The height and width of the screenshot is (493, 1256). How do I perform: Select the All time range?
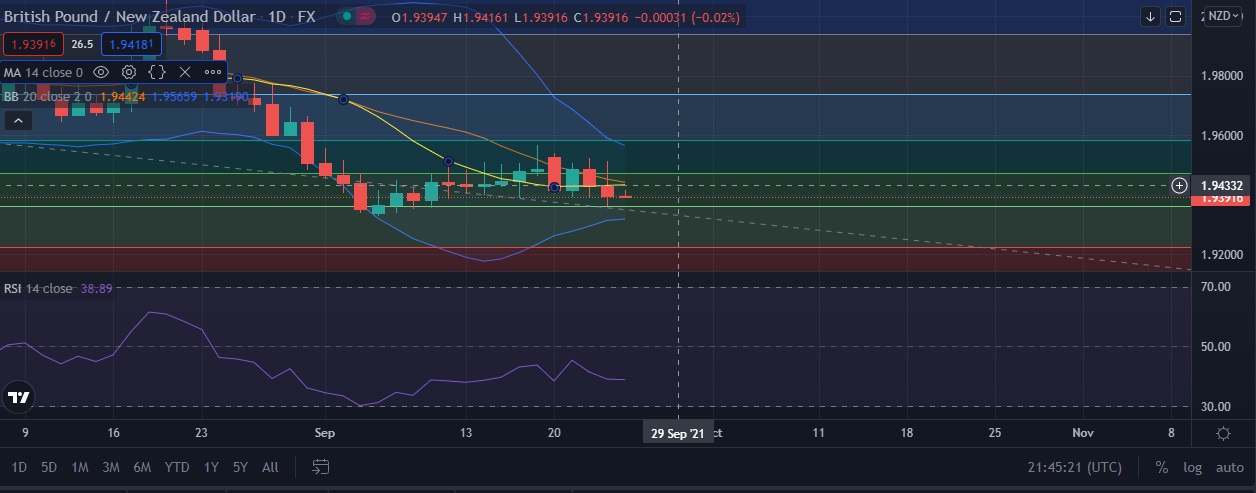click(x=270, y=467)
